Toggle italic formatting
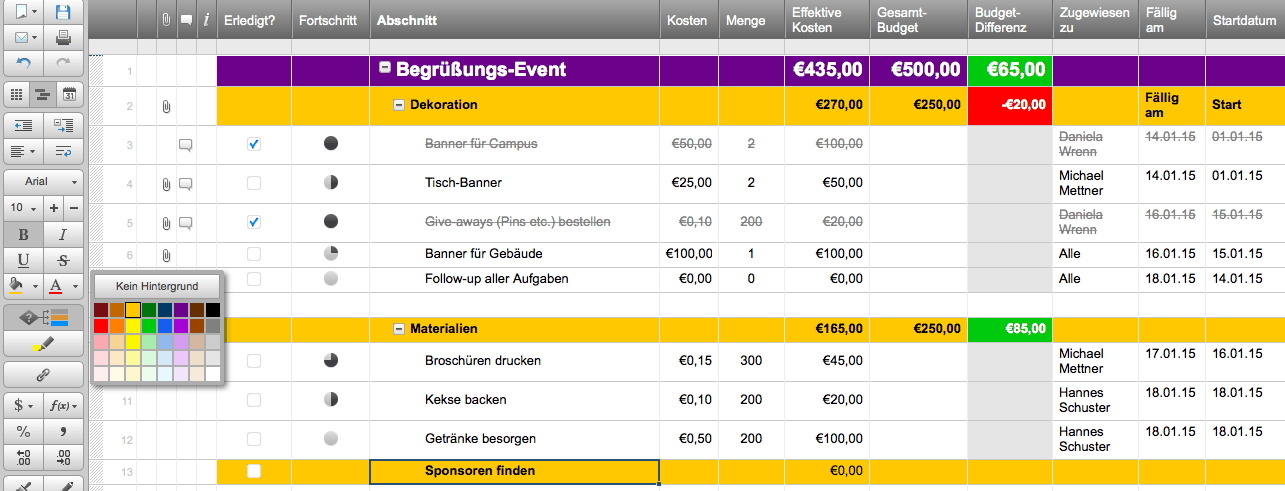The width and height of the screenshot is (1285, 491). (x=63, y=234)
